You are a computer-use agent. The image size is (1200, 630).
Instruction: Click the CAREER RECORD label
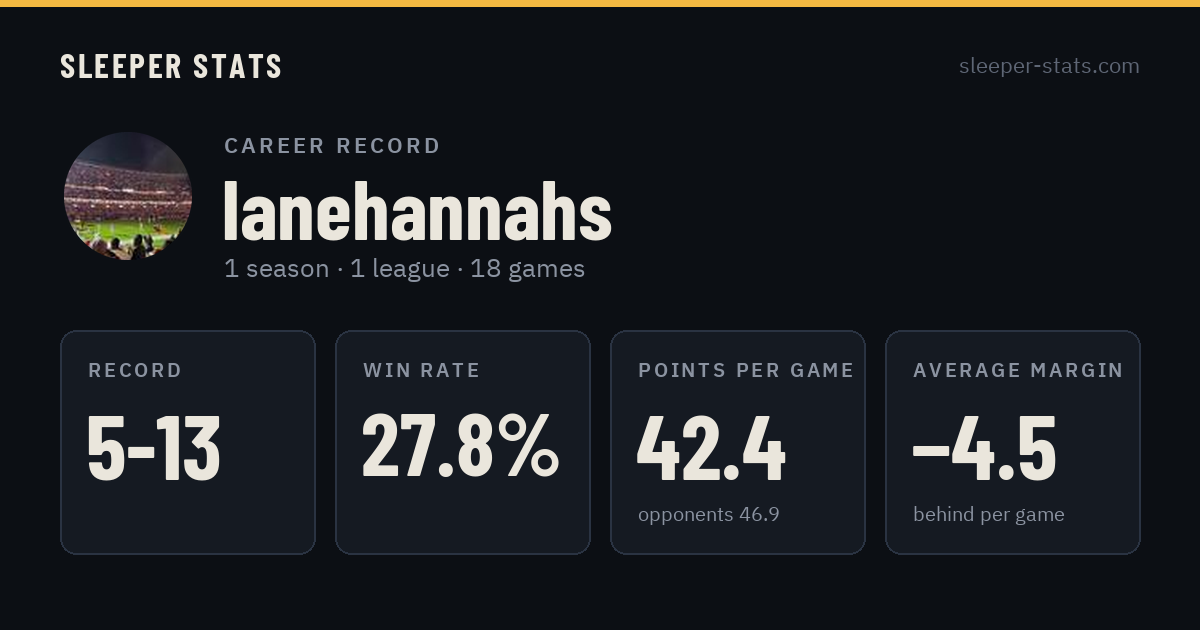point(332,146)
